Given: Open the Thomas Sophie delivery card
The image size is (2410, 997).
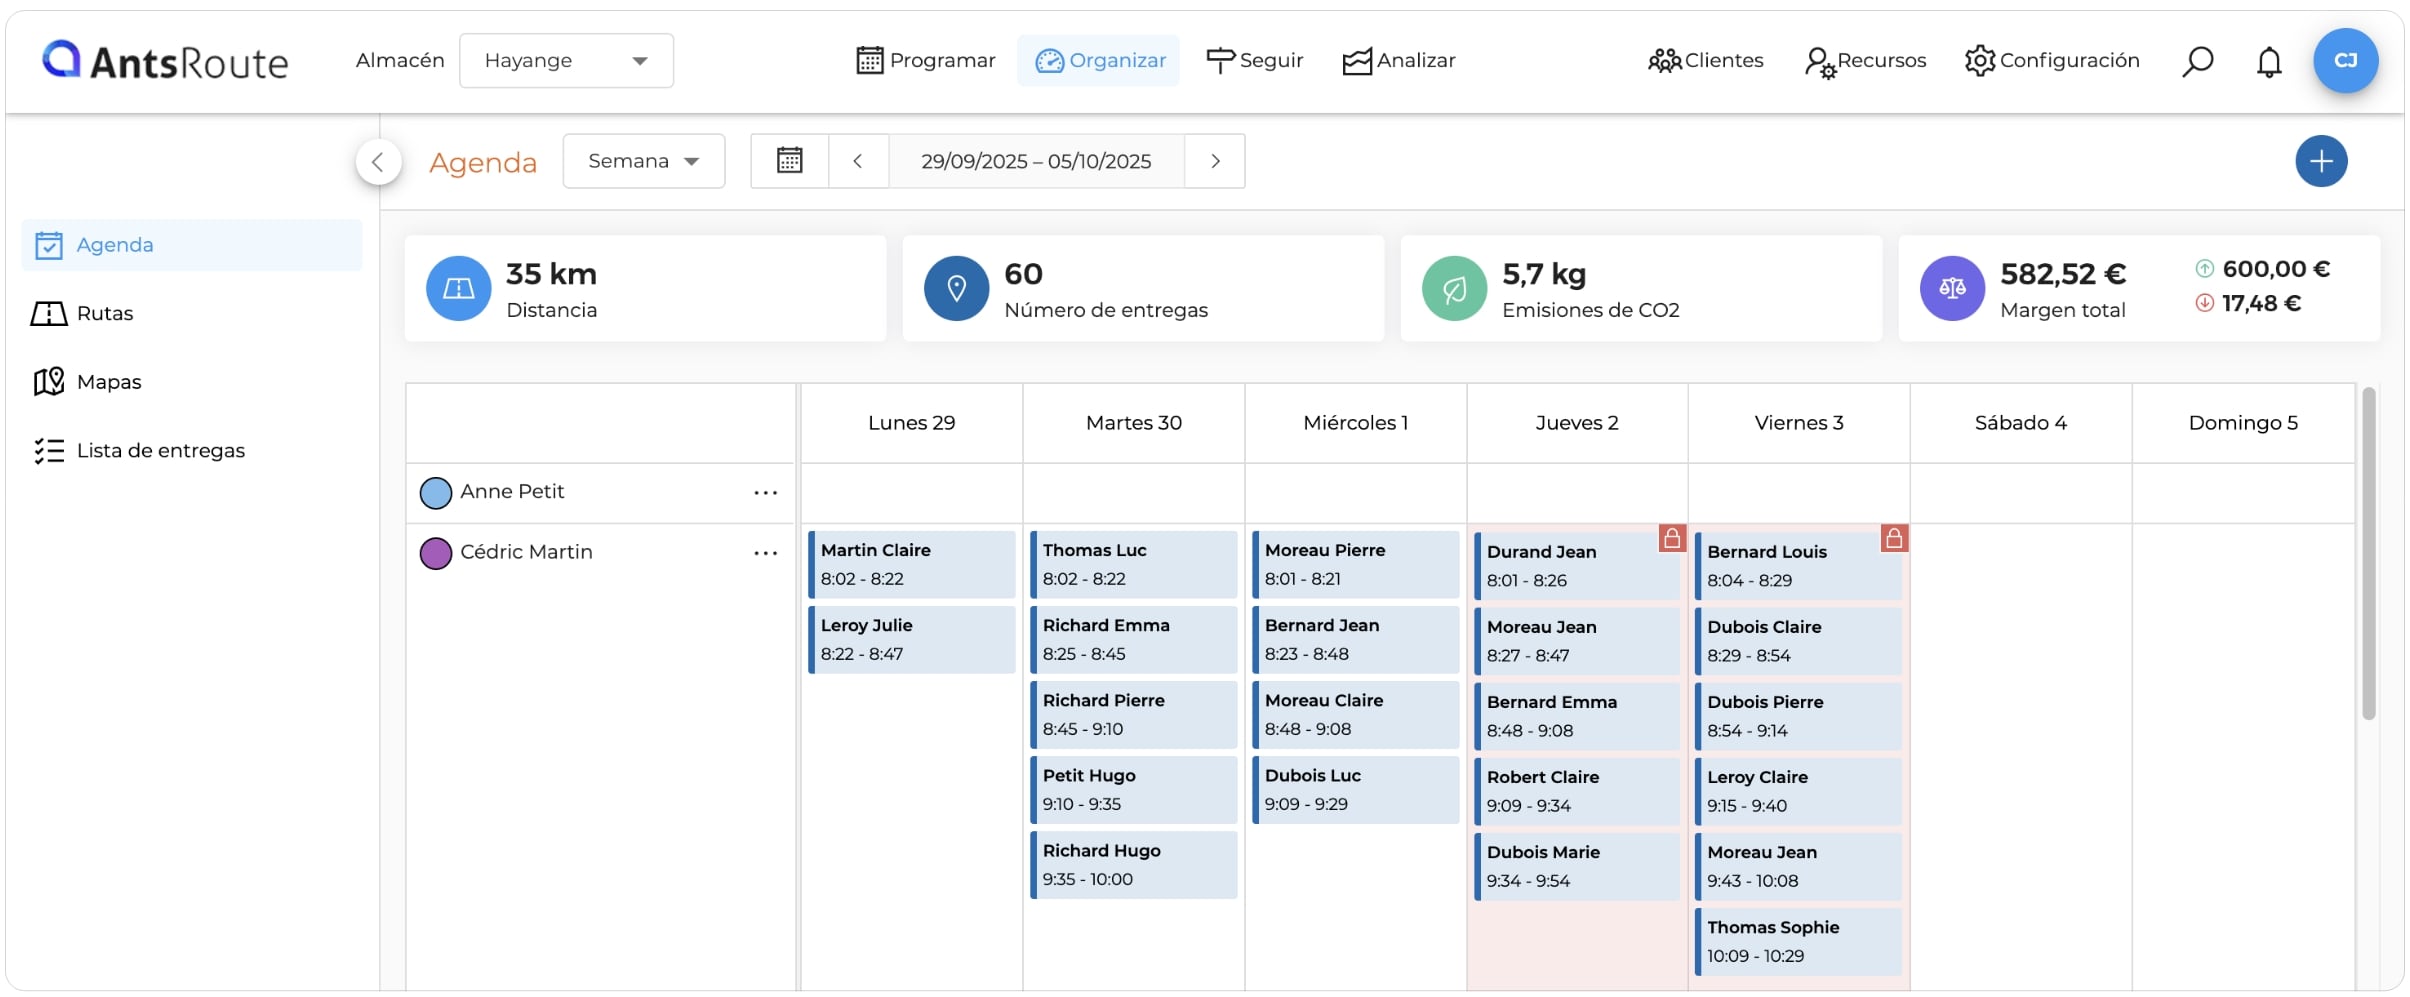Looking at the screenshot, I should click(1799, 941).
